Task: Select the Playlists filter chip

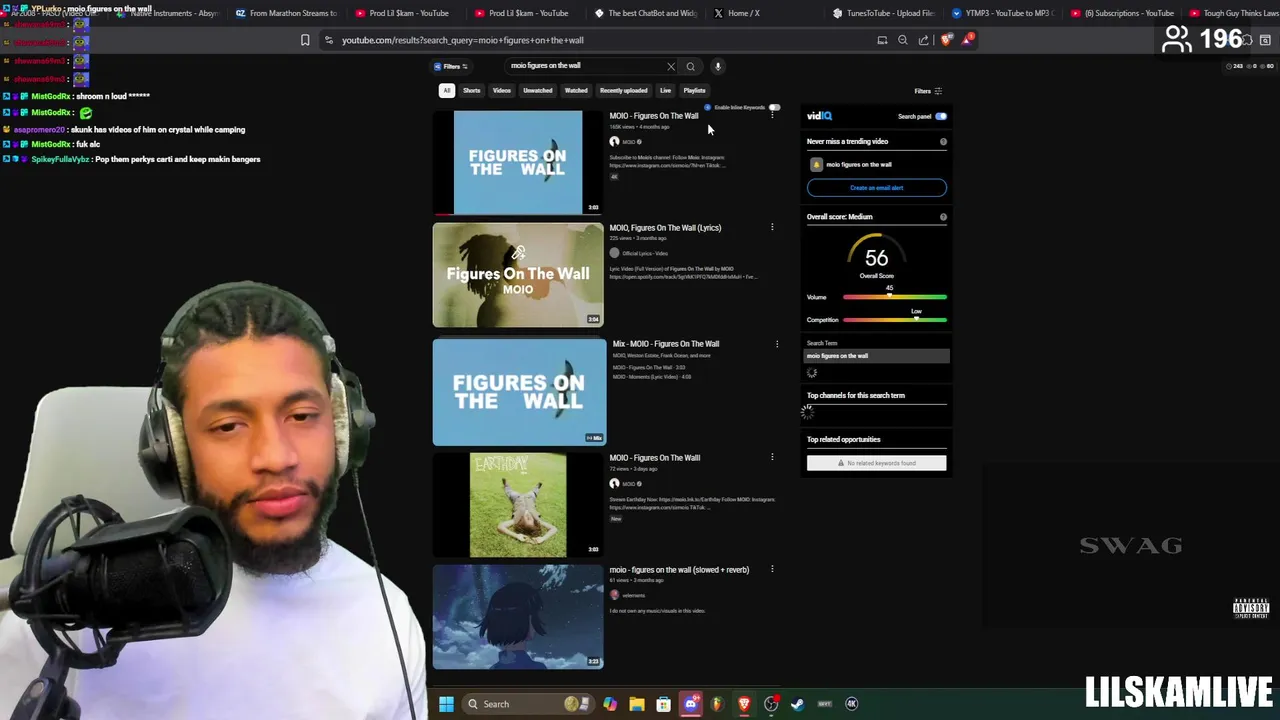Action: (x=694, y=91)
